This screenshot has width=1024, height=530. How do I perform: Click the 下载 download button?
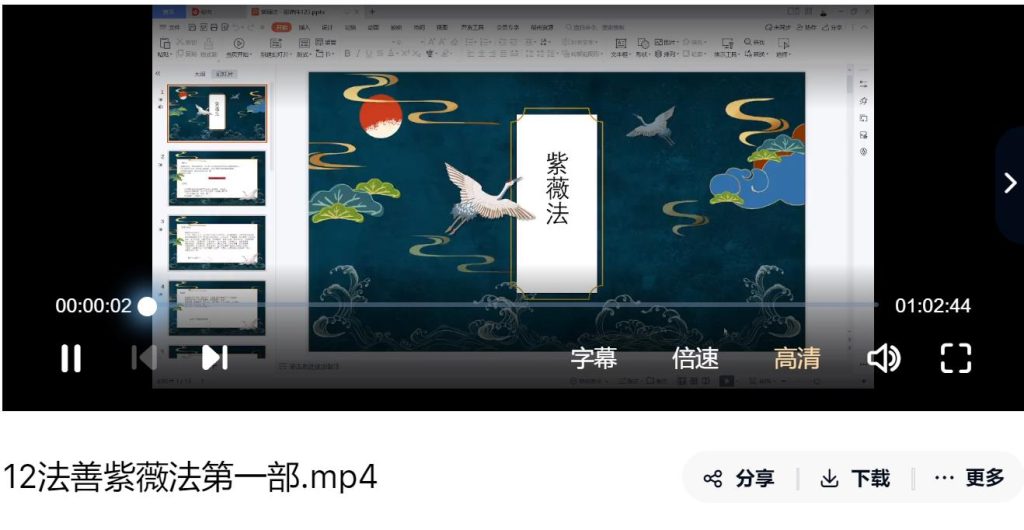click(x=855, y=478)
